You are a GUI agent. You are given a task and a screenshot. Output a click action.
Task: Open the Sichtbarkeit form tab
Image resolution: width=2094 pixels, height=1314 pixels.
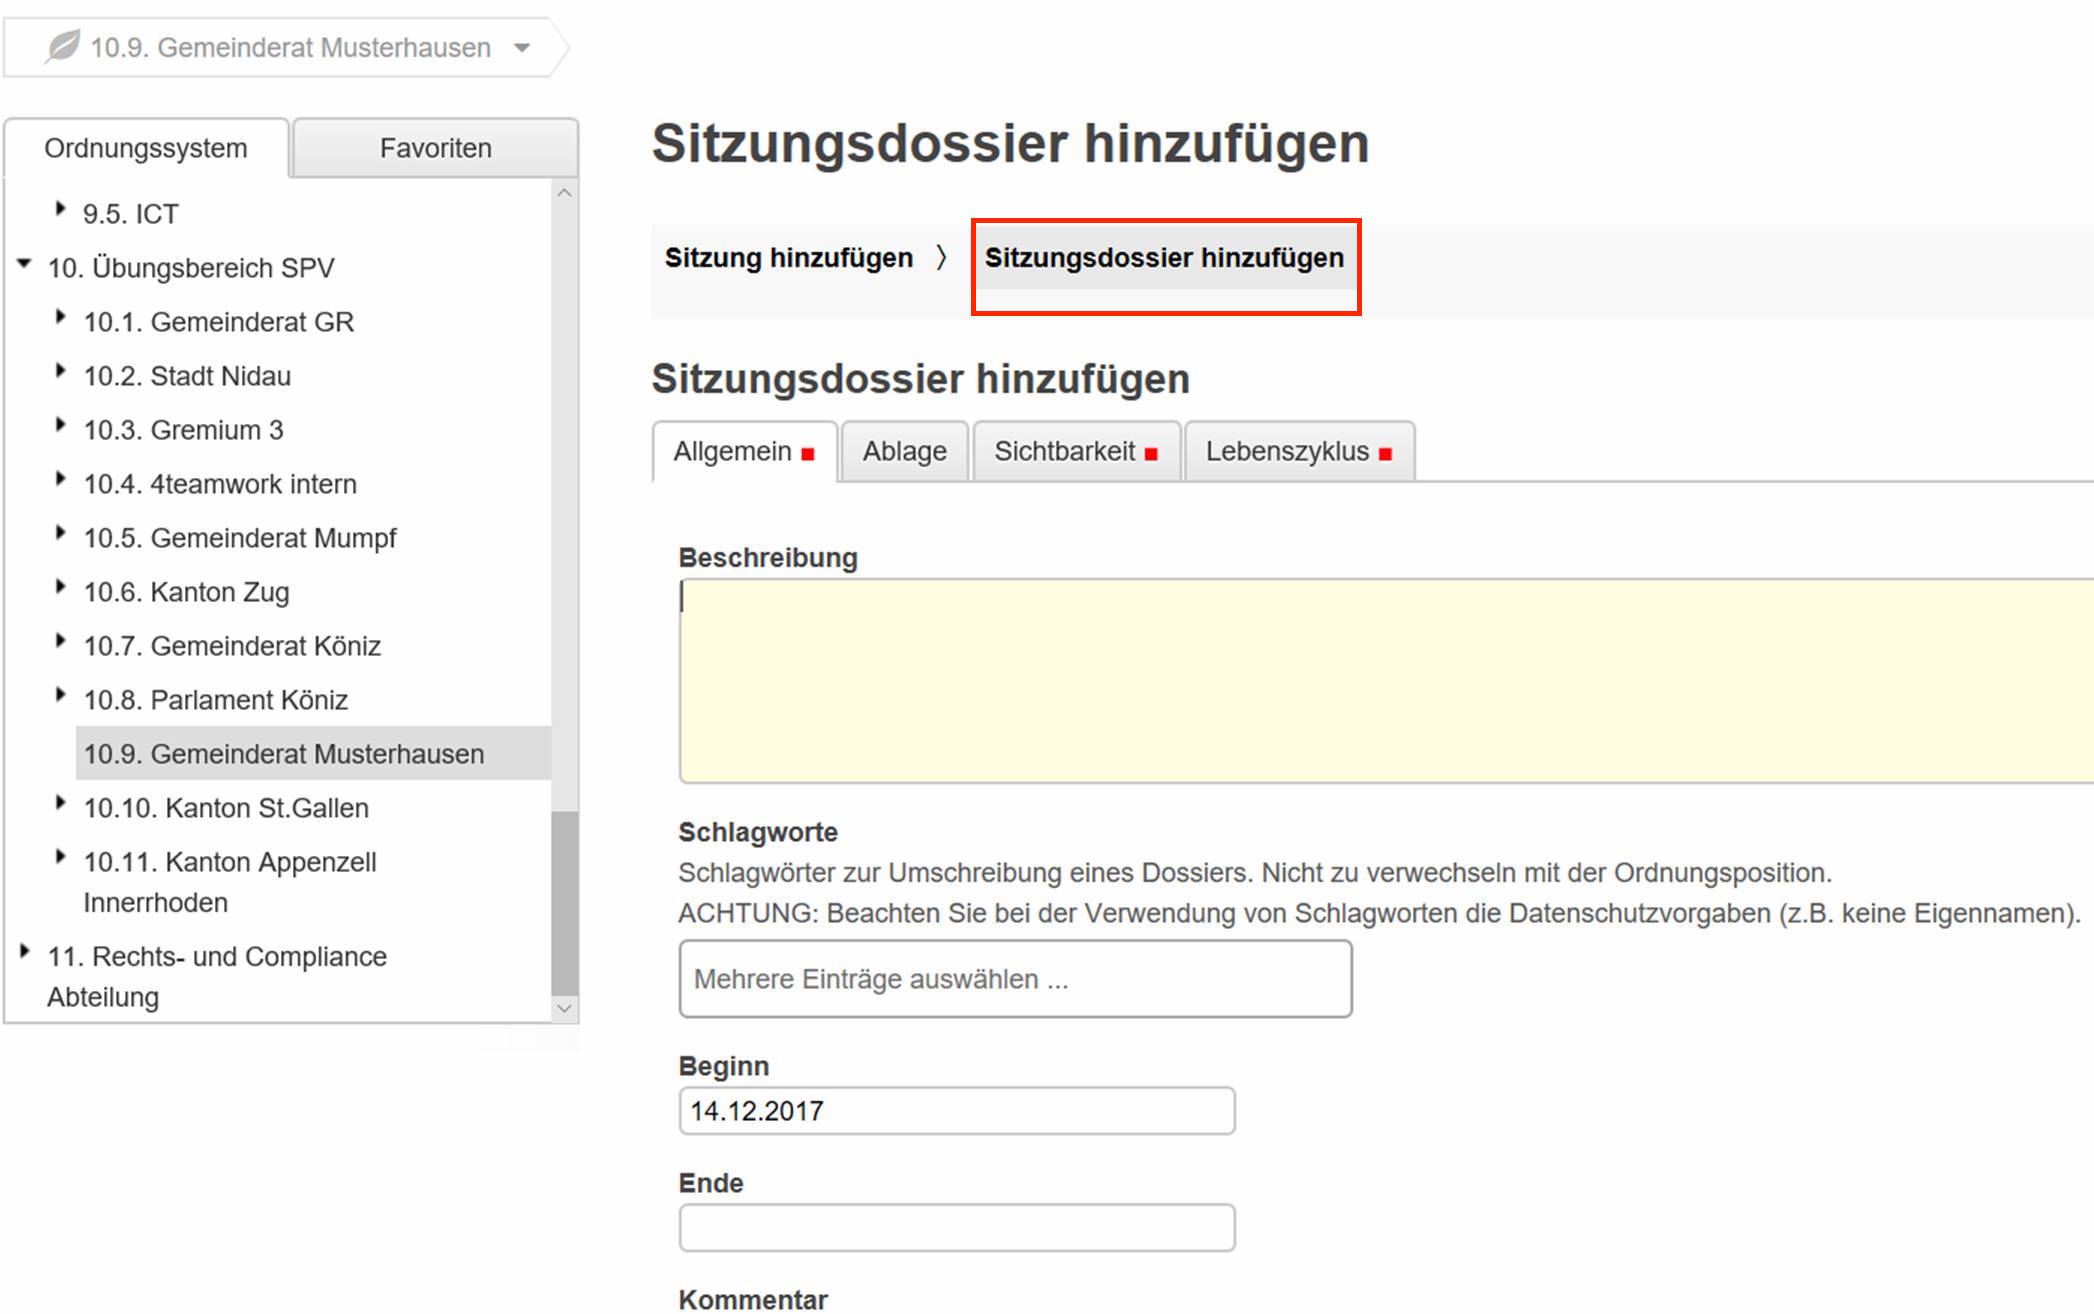(1076, 452)
